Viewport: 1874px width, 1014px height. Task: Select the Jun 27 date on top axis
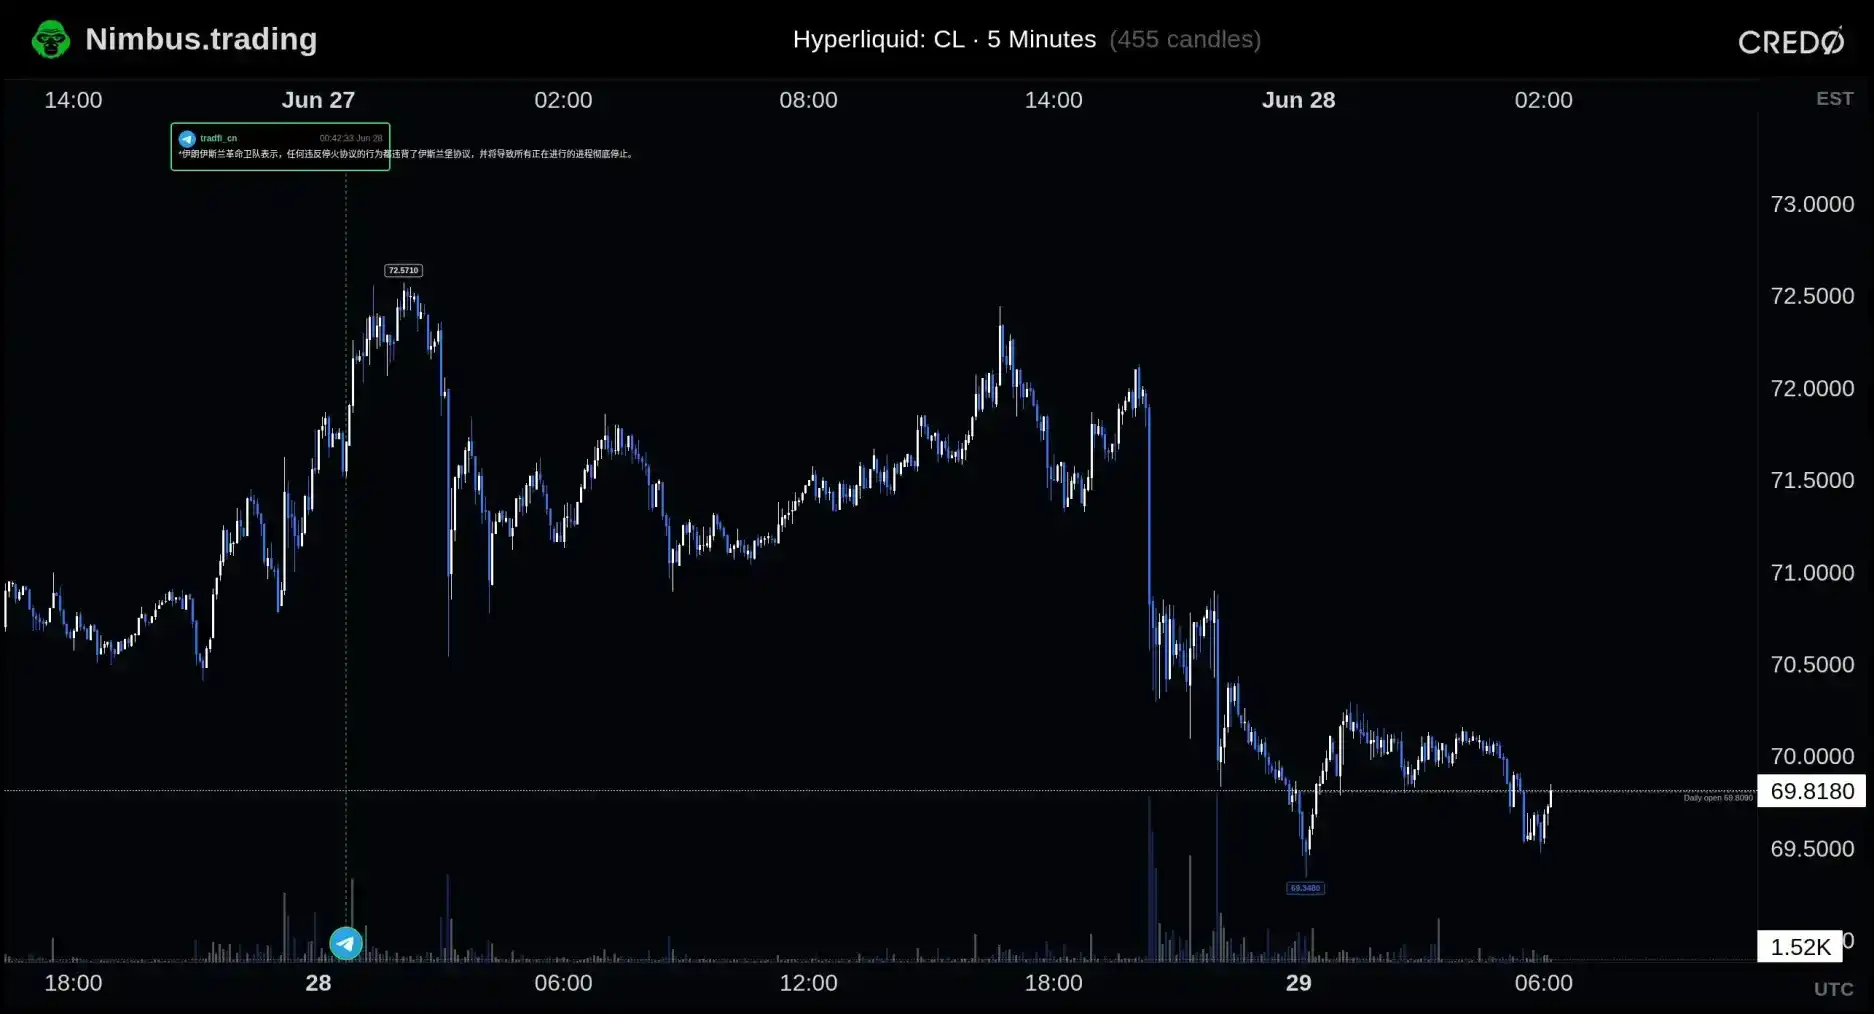(318, 100)
